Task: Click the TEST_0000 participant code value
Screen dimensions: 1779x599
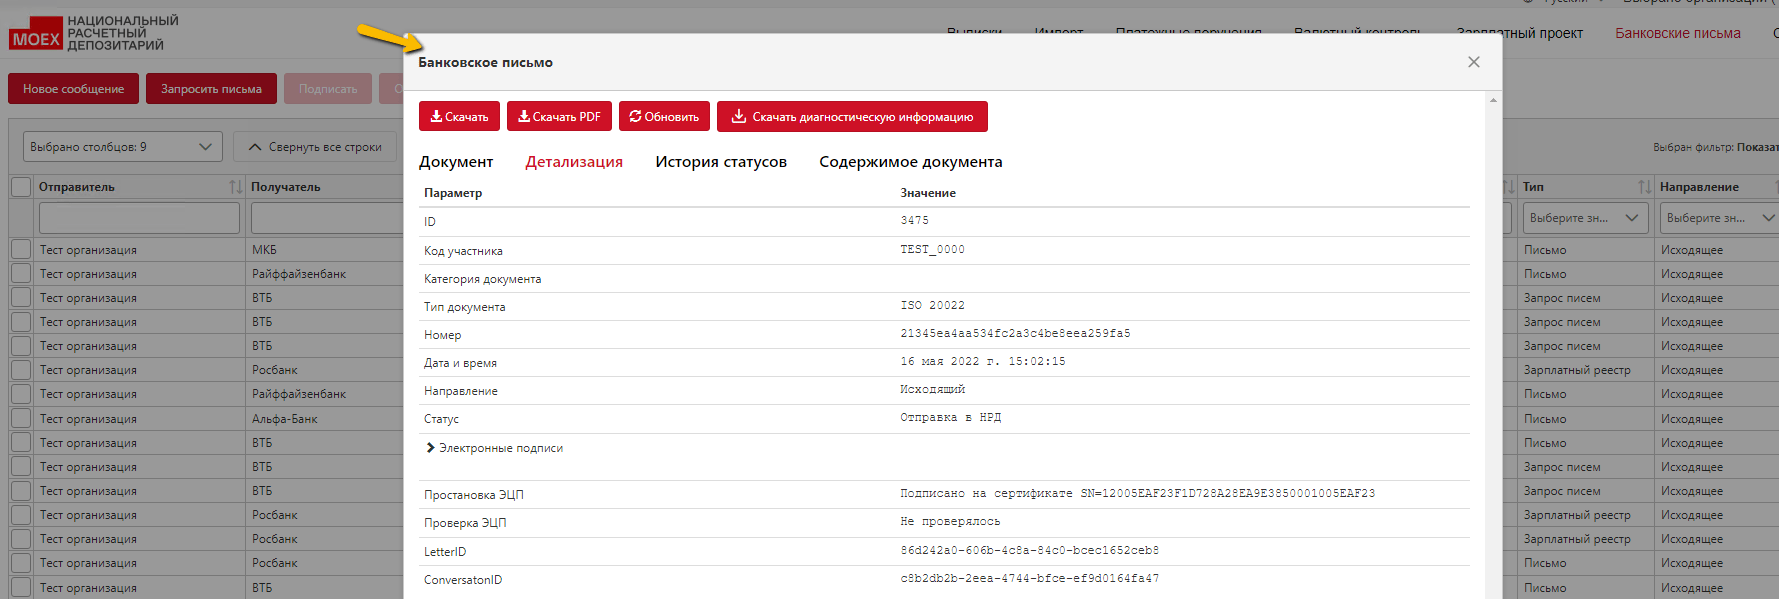Action: pos(932,250)
